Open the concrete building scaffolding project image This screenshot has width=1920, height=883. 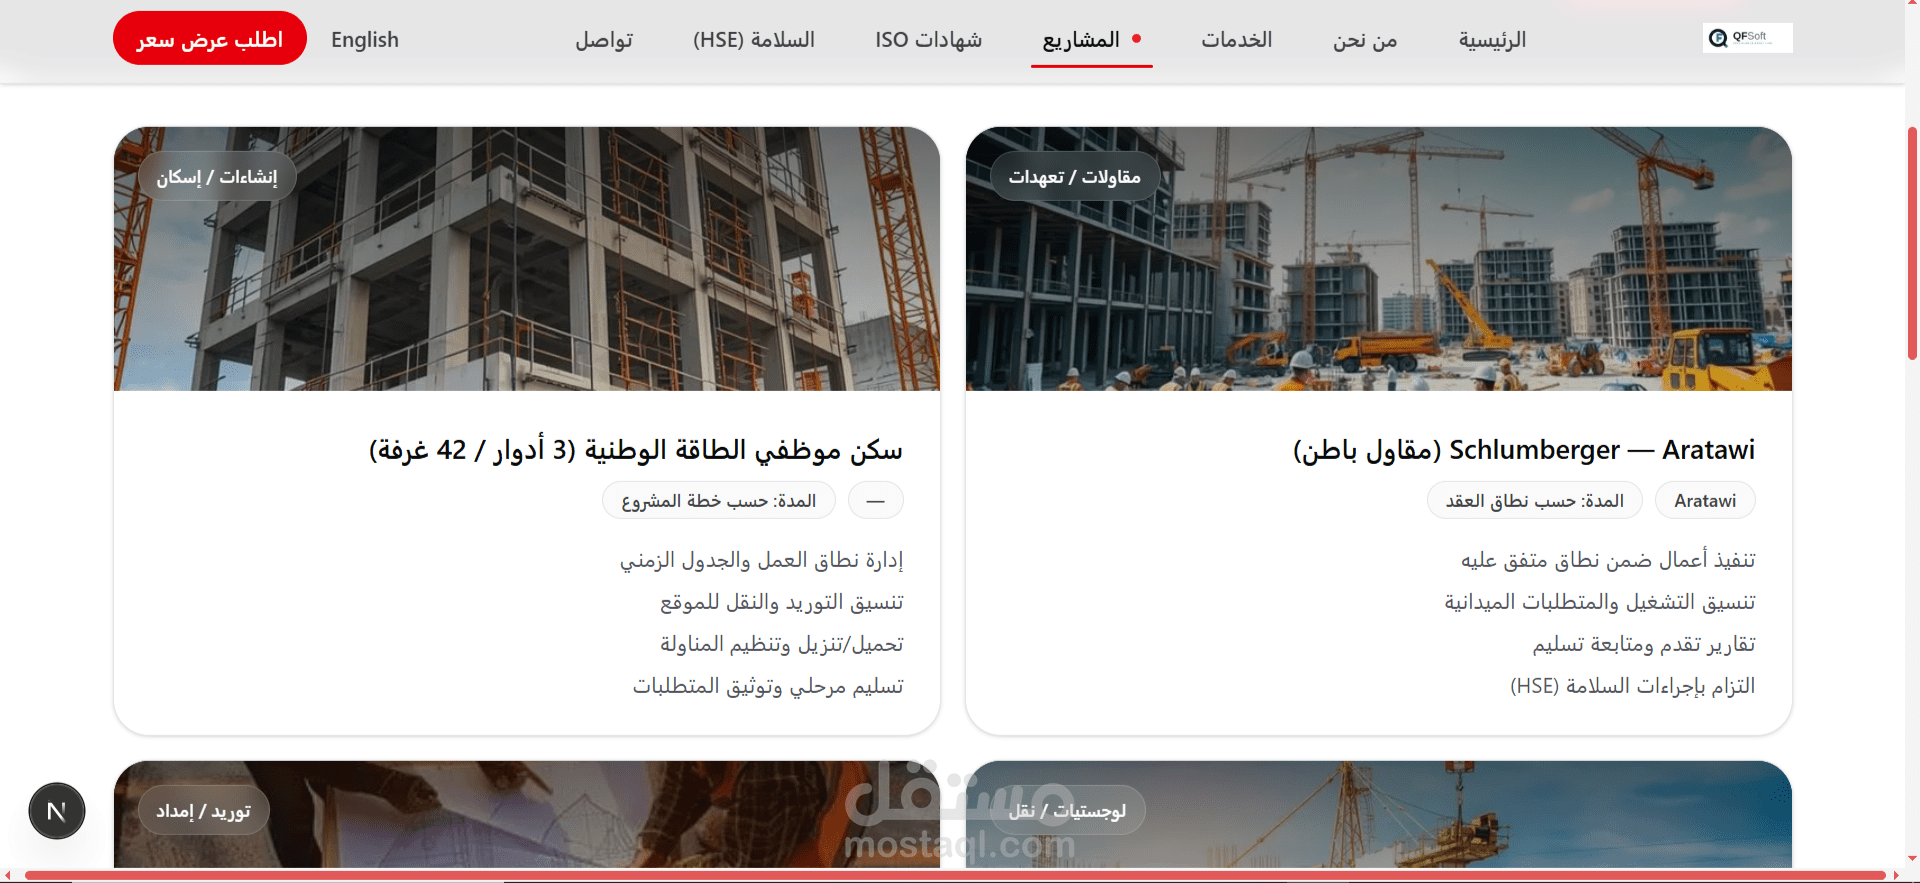click(527, 259)
